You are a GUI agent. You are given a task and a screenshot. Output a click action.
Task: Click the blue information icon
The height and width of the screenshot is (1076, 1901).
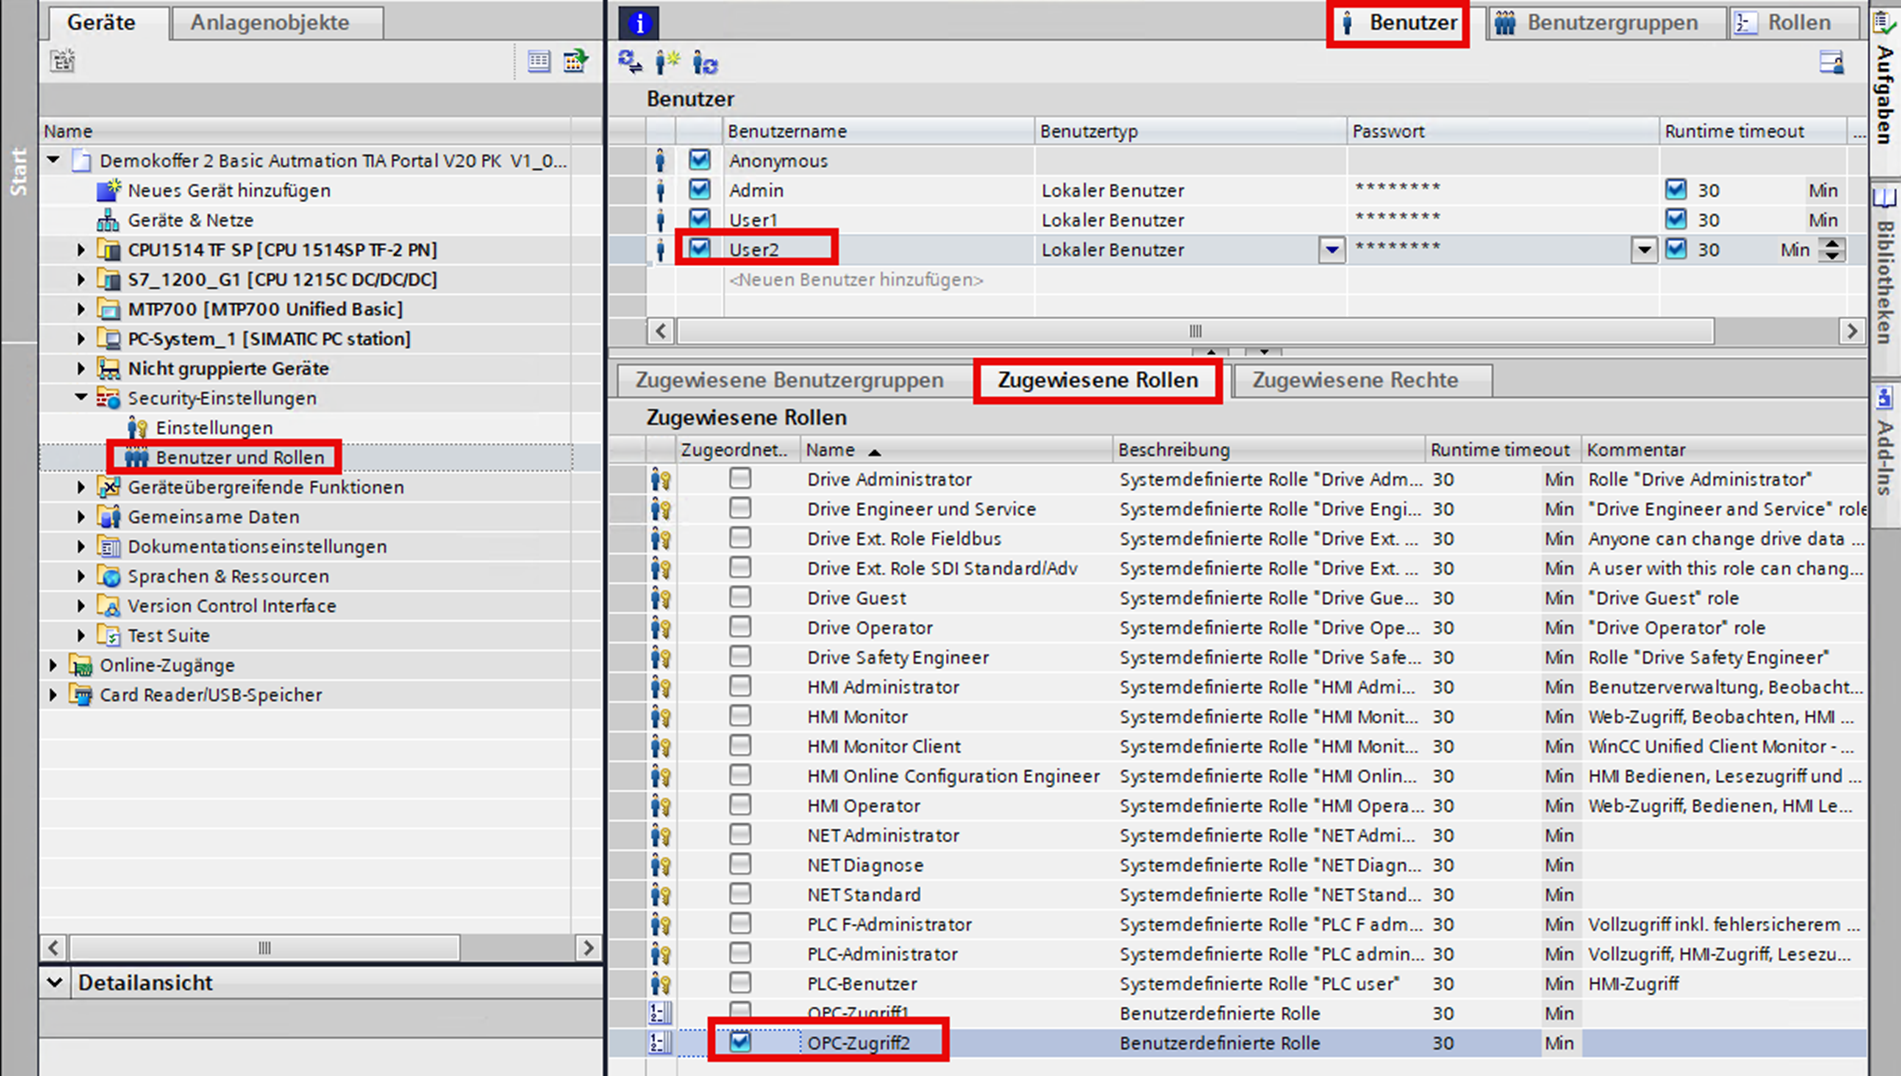tap(639, 22)
